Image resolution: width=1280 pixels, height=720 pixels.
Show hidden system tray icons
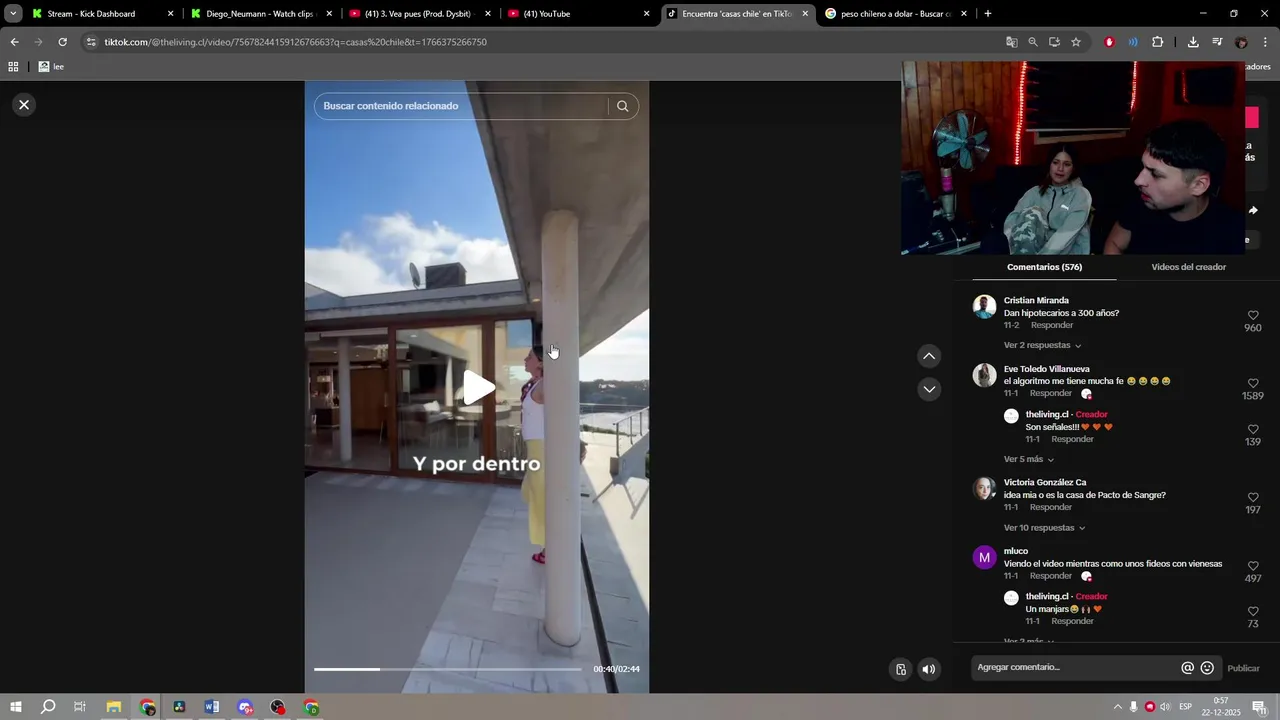[1118, 707]
